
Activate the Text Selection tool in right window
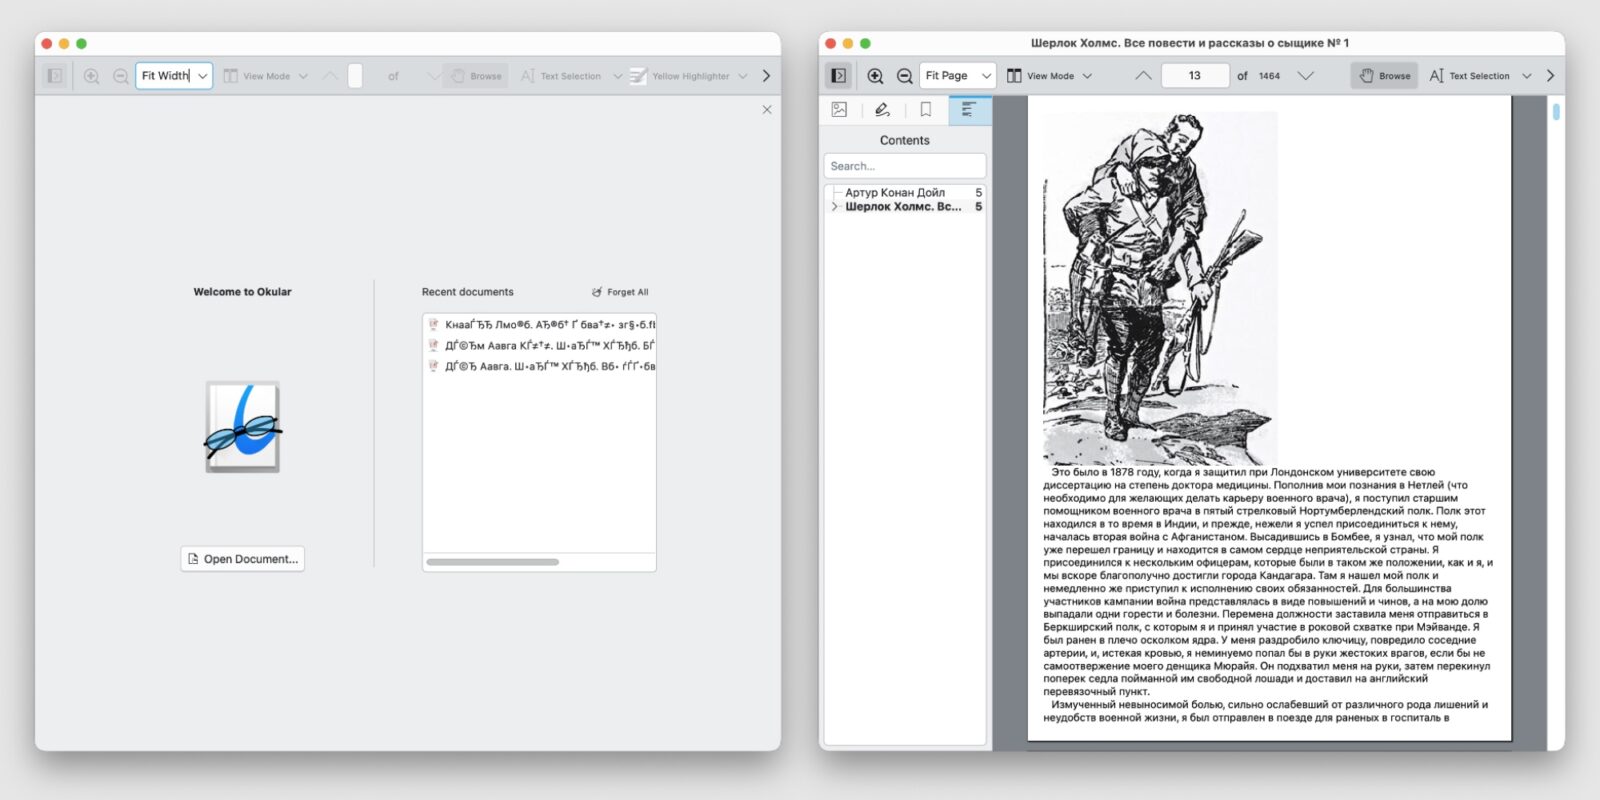1469,76
